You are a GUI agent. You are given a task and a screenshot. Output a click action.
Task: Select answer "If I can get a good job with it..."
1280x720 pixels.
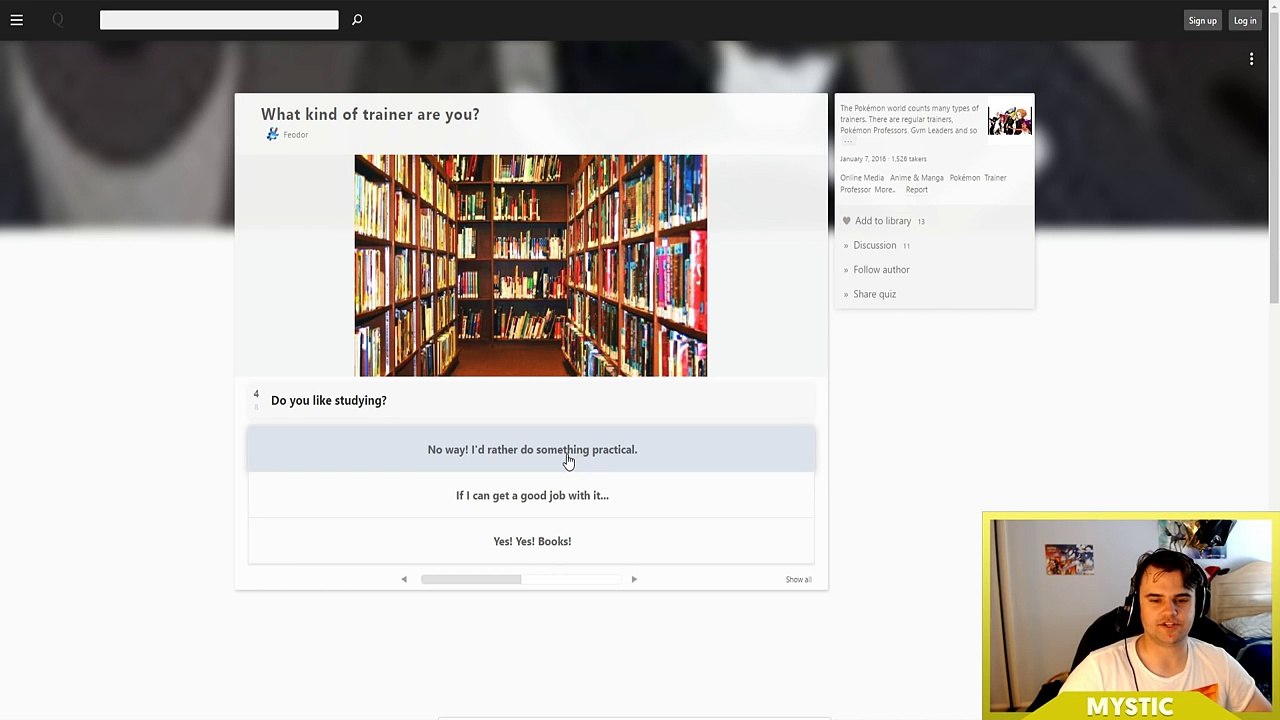(x=532, y=496)
